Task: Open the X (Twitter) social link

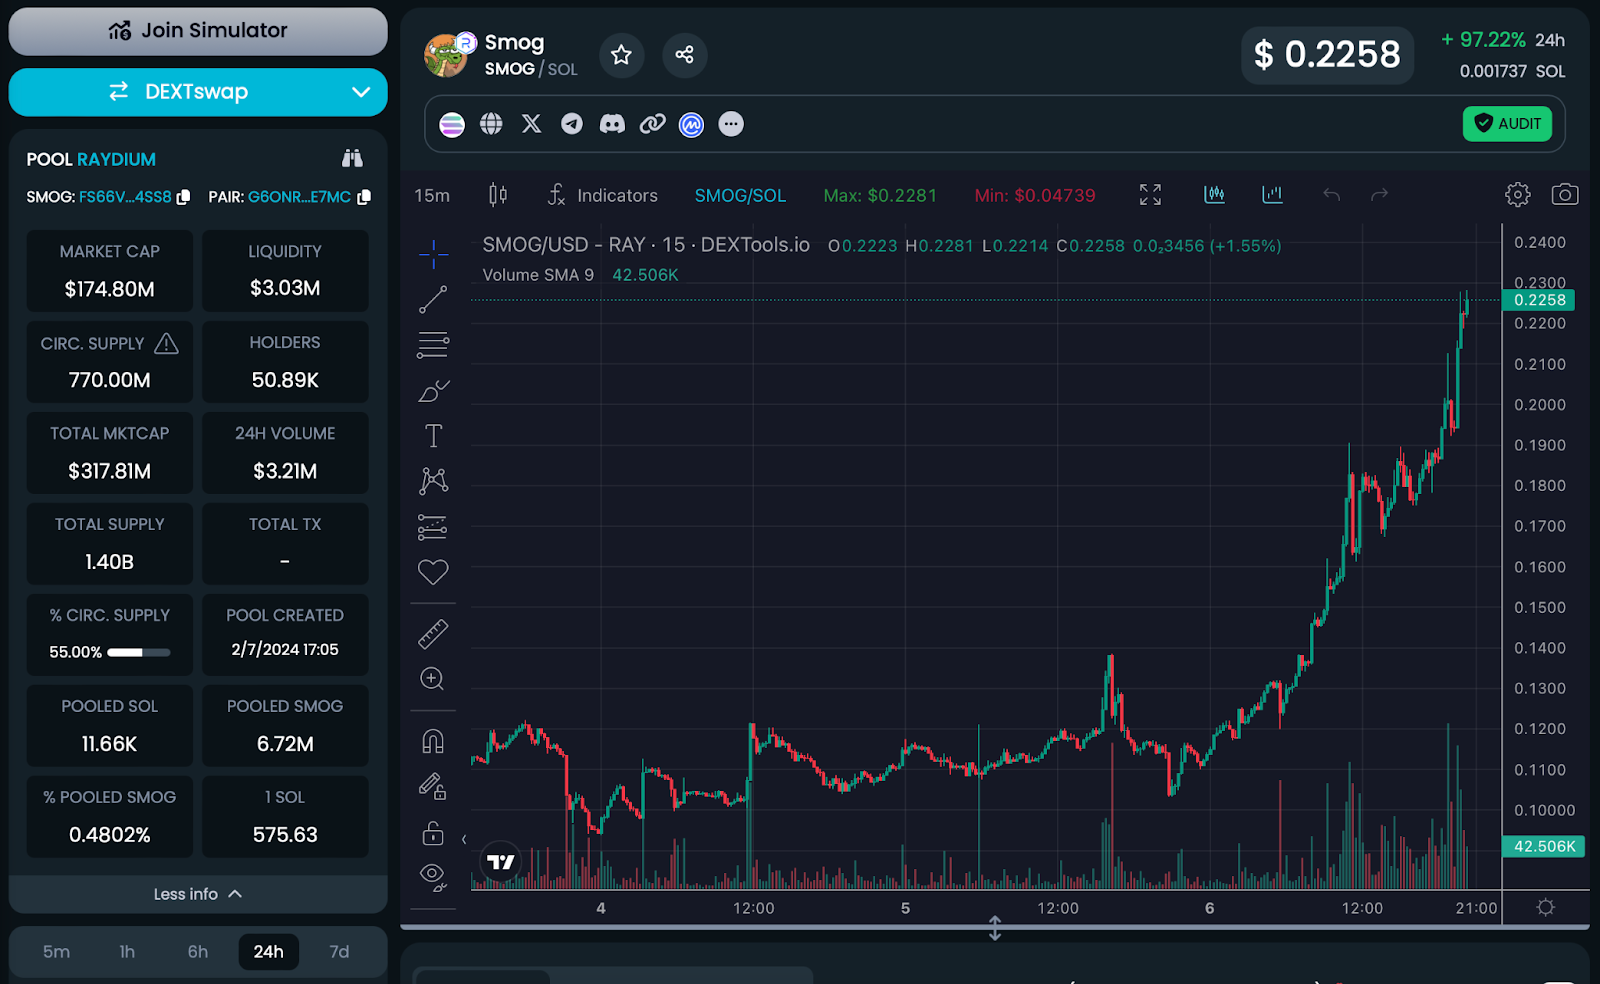Action: [x=531, y=124]
